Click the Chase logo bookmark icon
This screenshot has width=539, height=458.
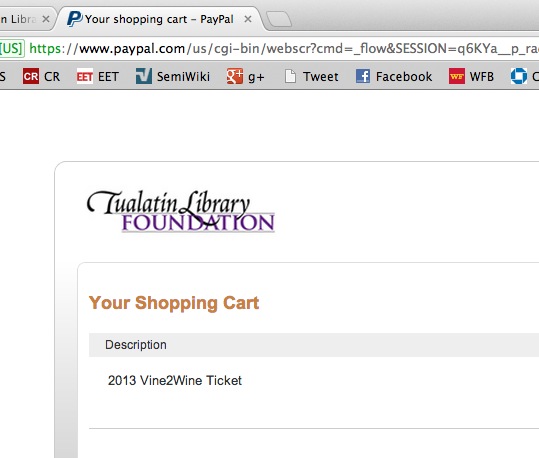pyautogui.click(x=519, y=76)
